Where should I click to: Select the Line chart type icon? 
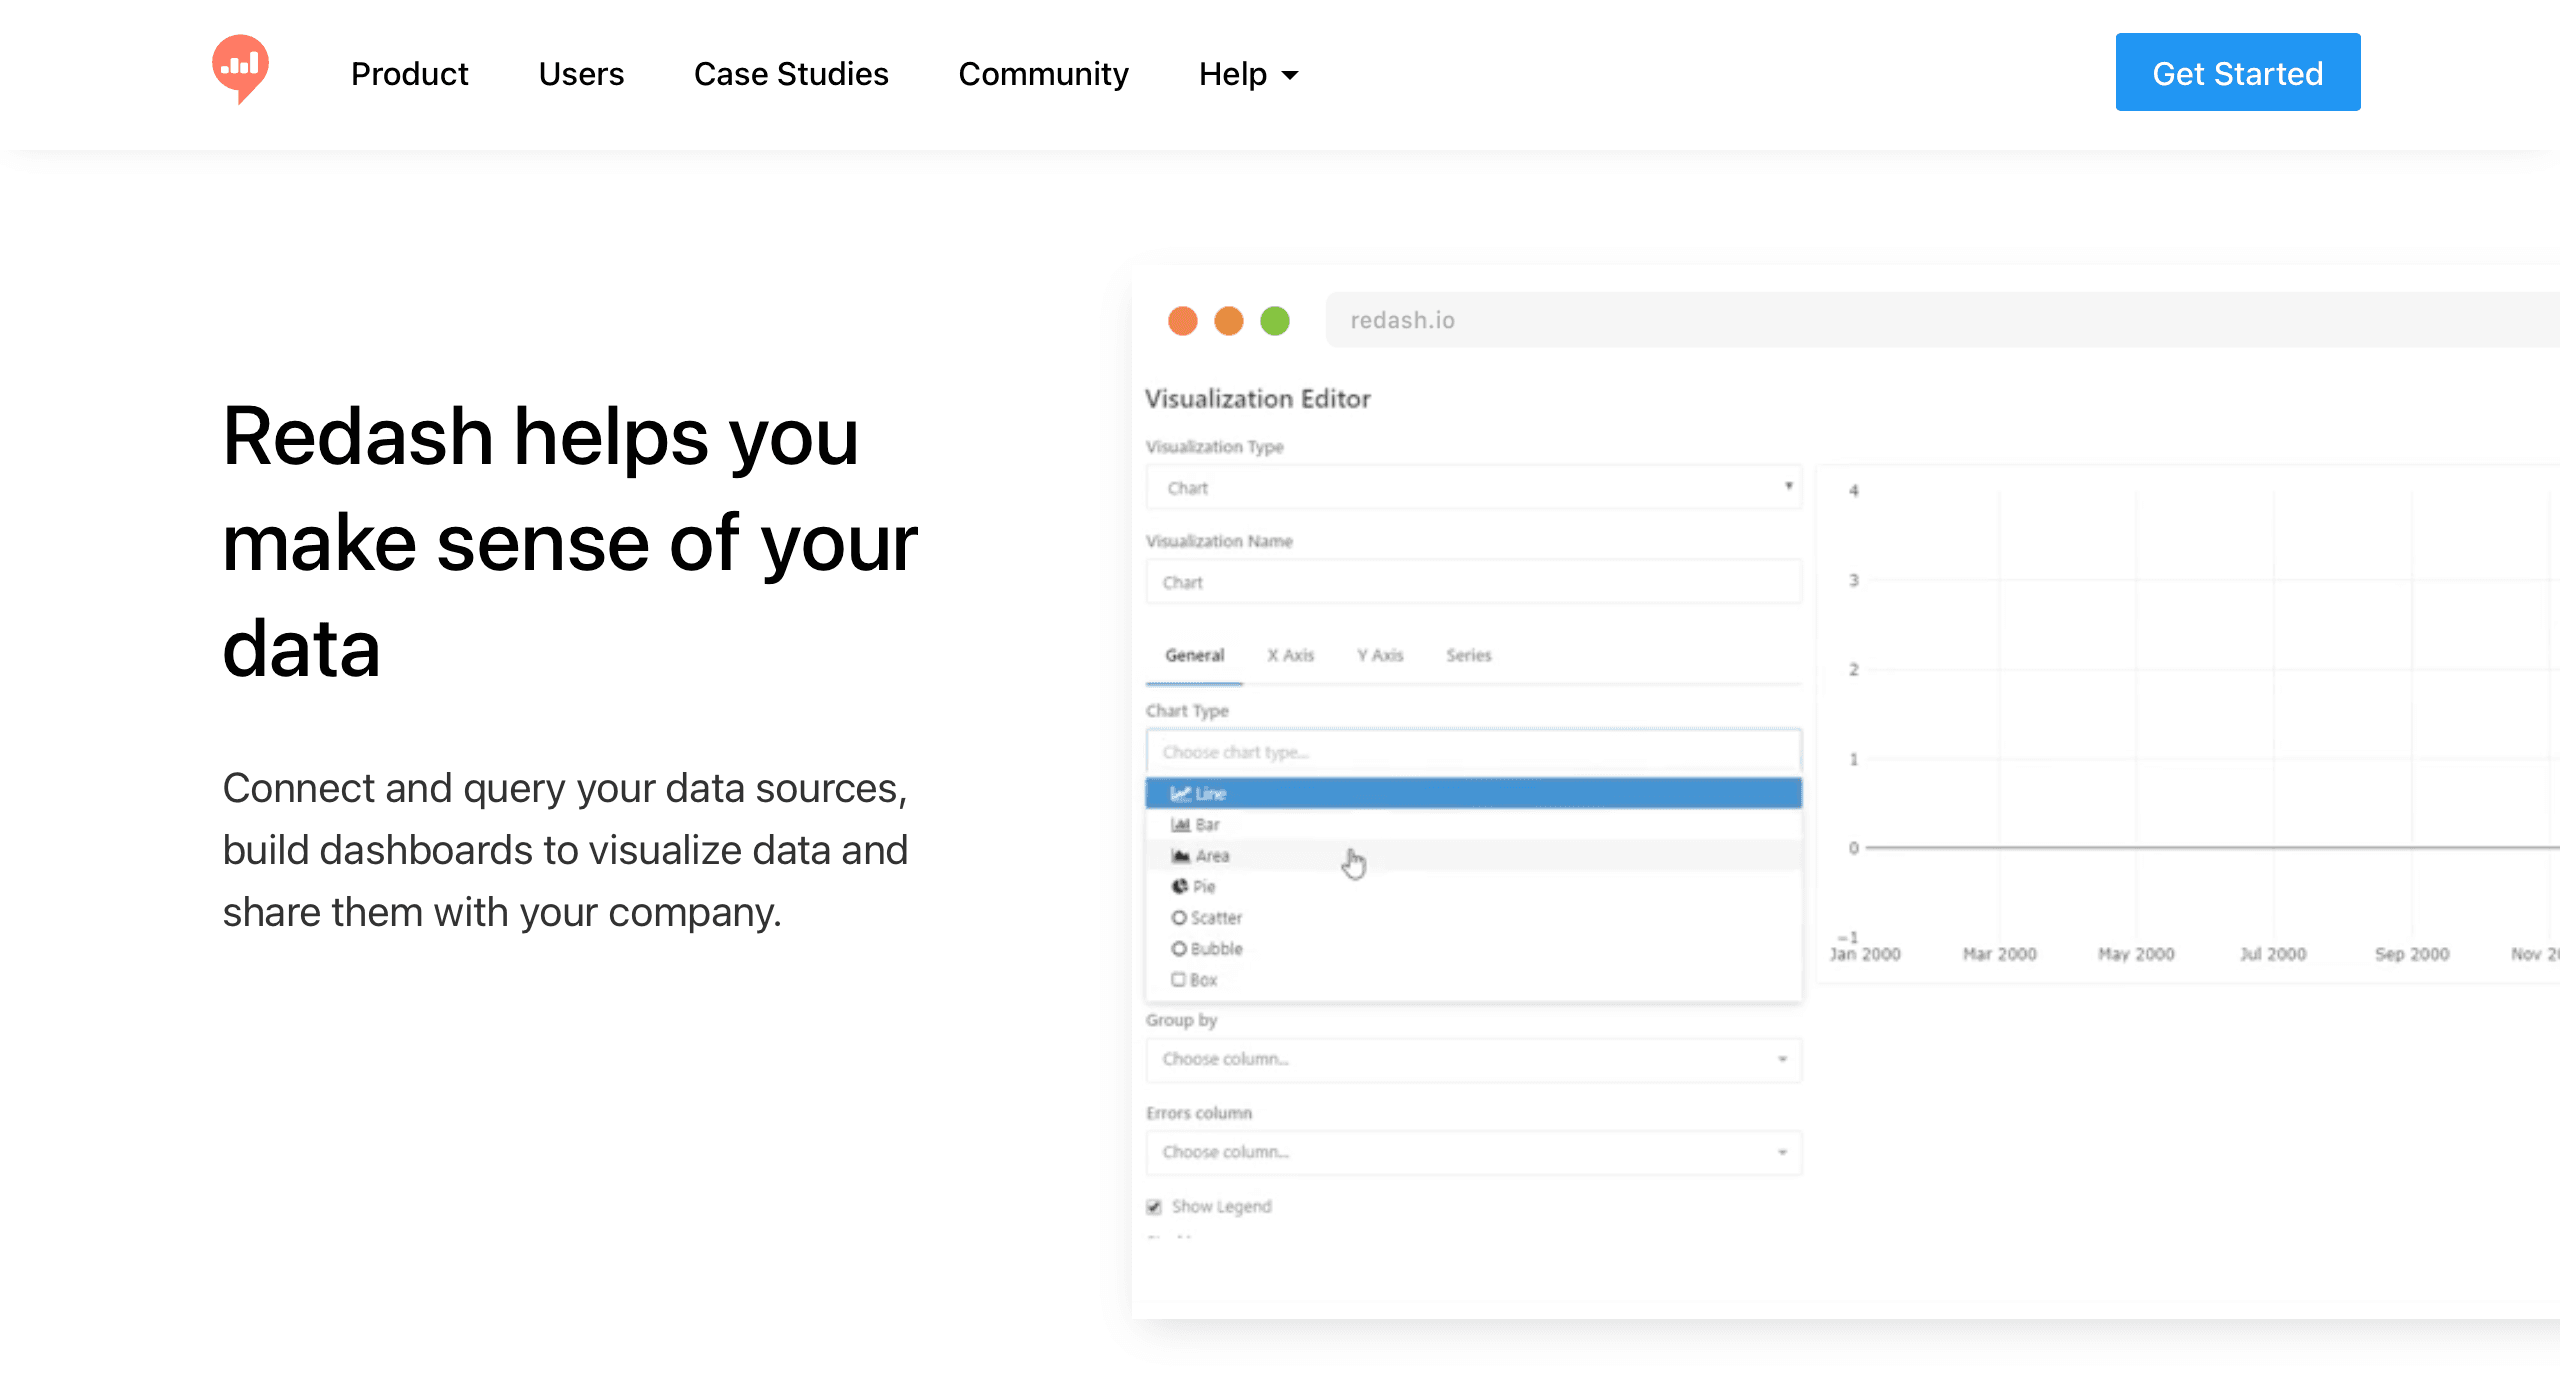point(1181,793)
